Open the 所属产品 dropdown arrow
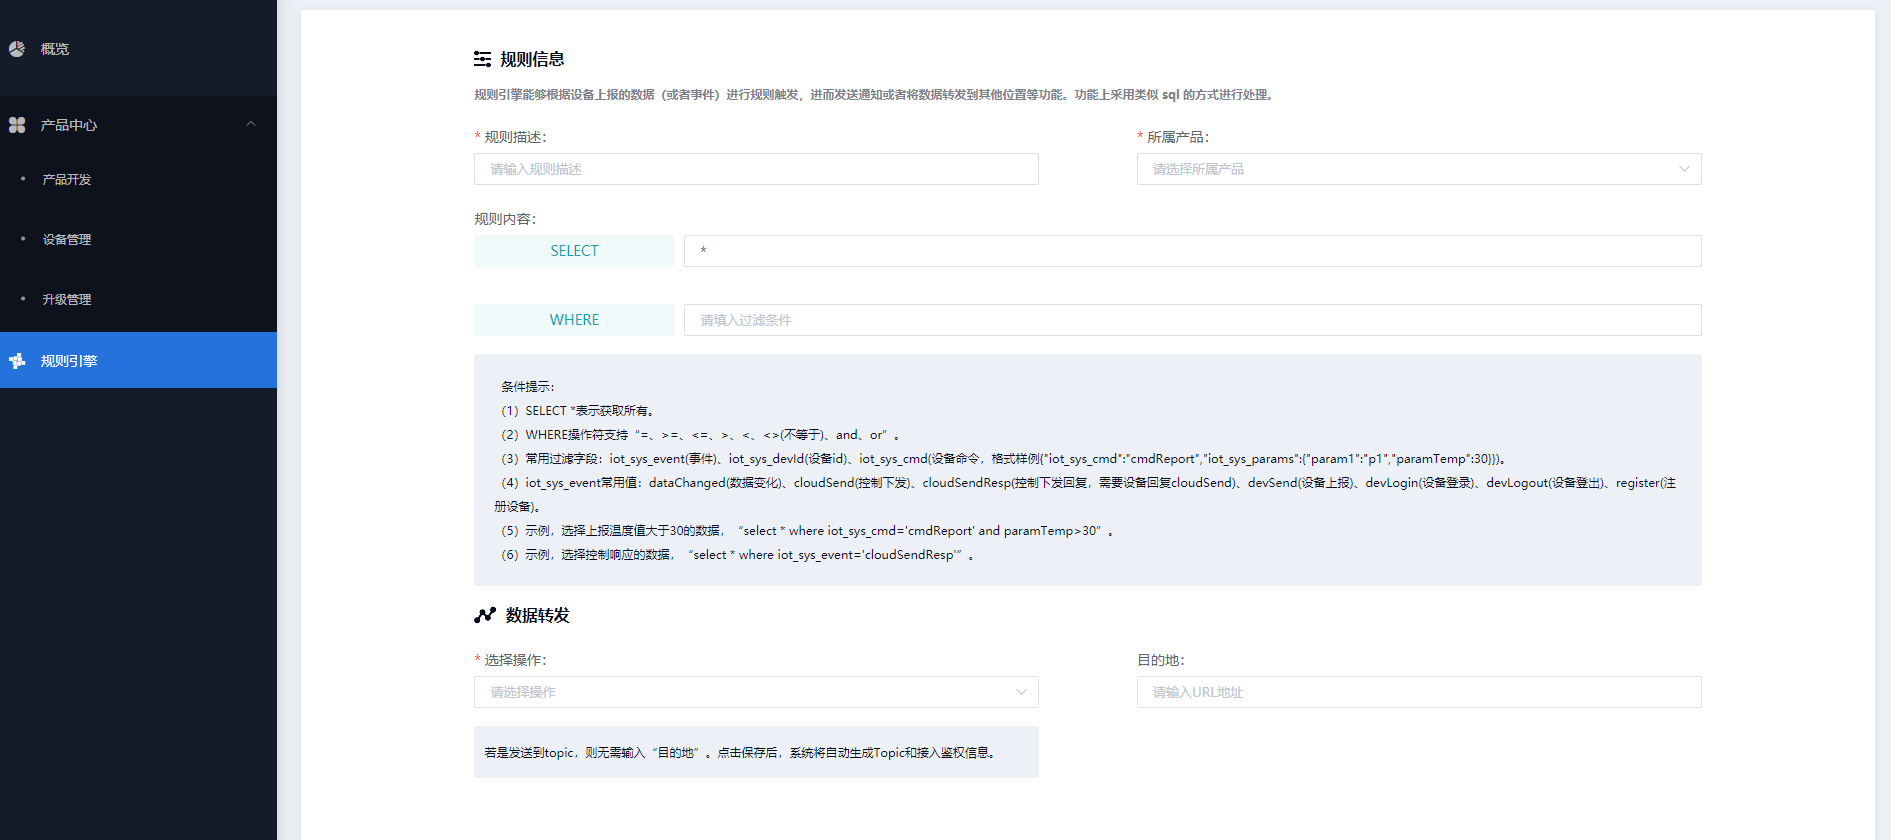Image resolution: width=1891 pixels, height=840 pixels. [1684, 169]
